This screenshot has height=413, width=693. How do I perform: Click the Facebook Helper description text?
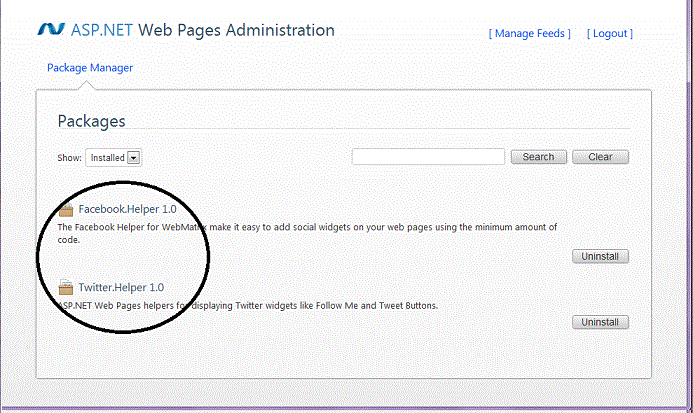(307, 233)
